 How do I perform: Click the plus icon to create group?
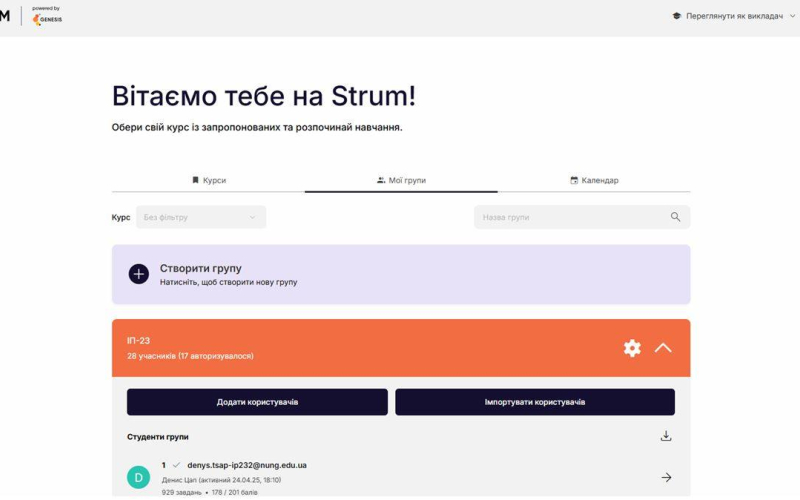tap(139, 274)
